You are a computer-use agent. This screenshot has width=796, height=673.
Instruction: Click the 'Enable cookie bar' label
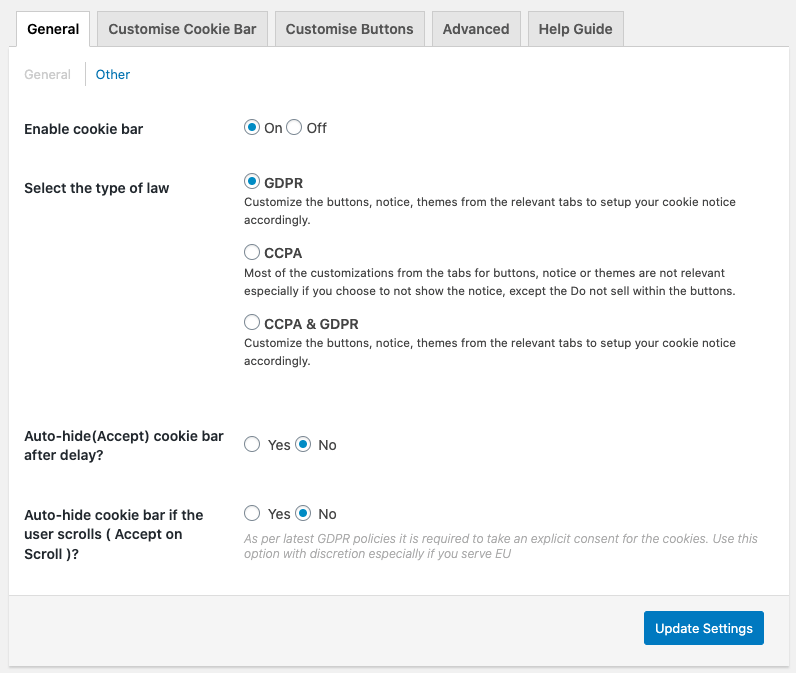point(84,129)
